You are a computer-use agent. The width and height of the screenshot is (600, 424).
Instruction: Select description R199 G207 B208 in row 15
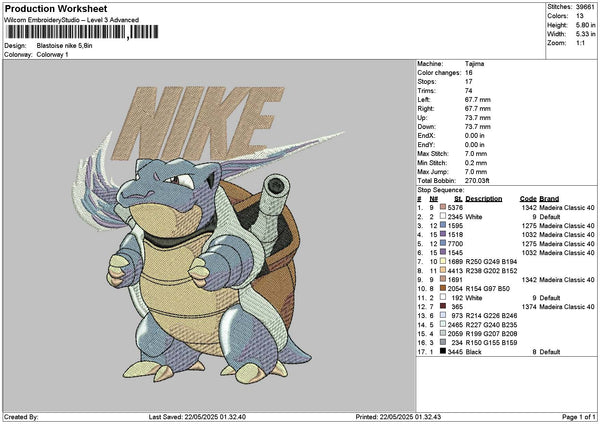click(491, 334)
